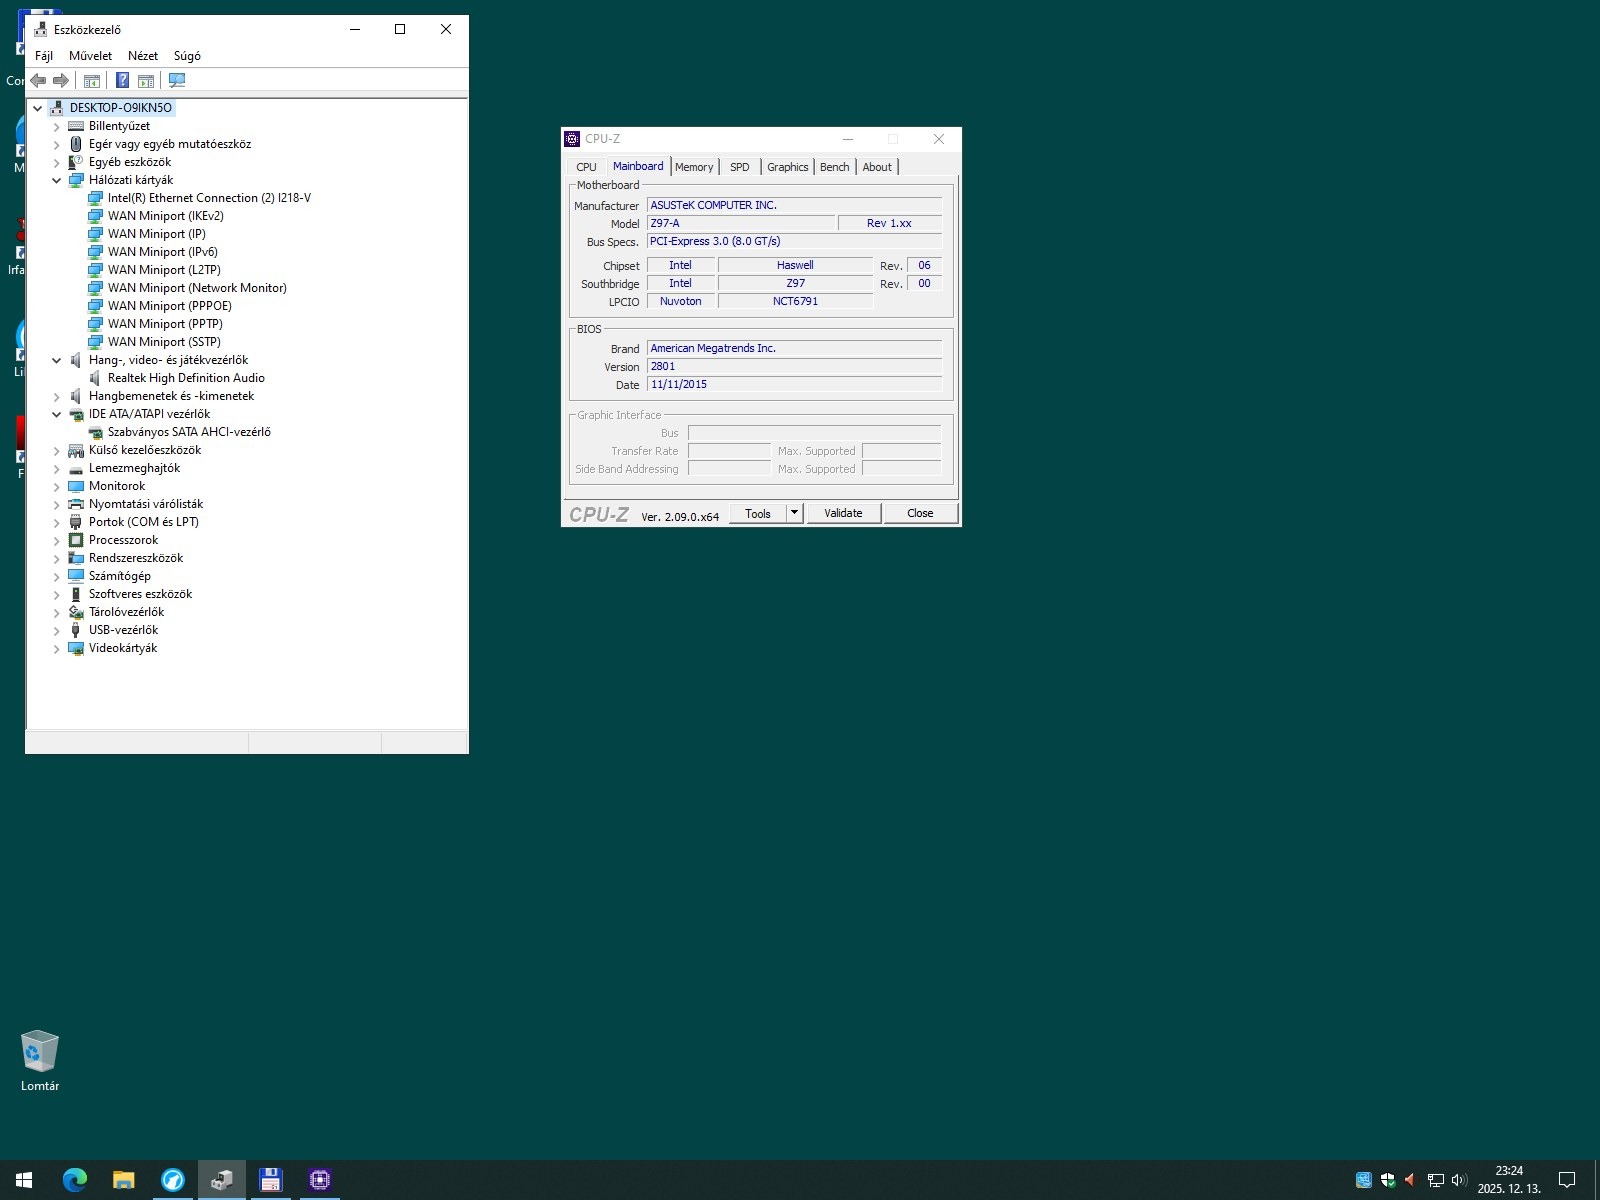Open the Tools dropdown arrow in CPU-Z

[794, 513]
